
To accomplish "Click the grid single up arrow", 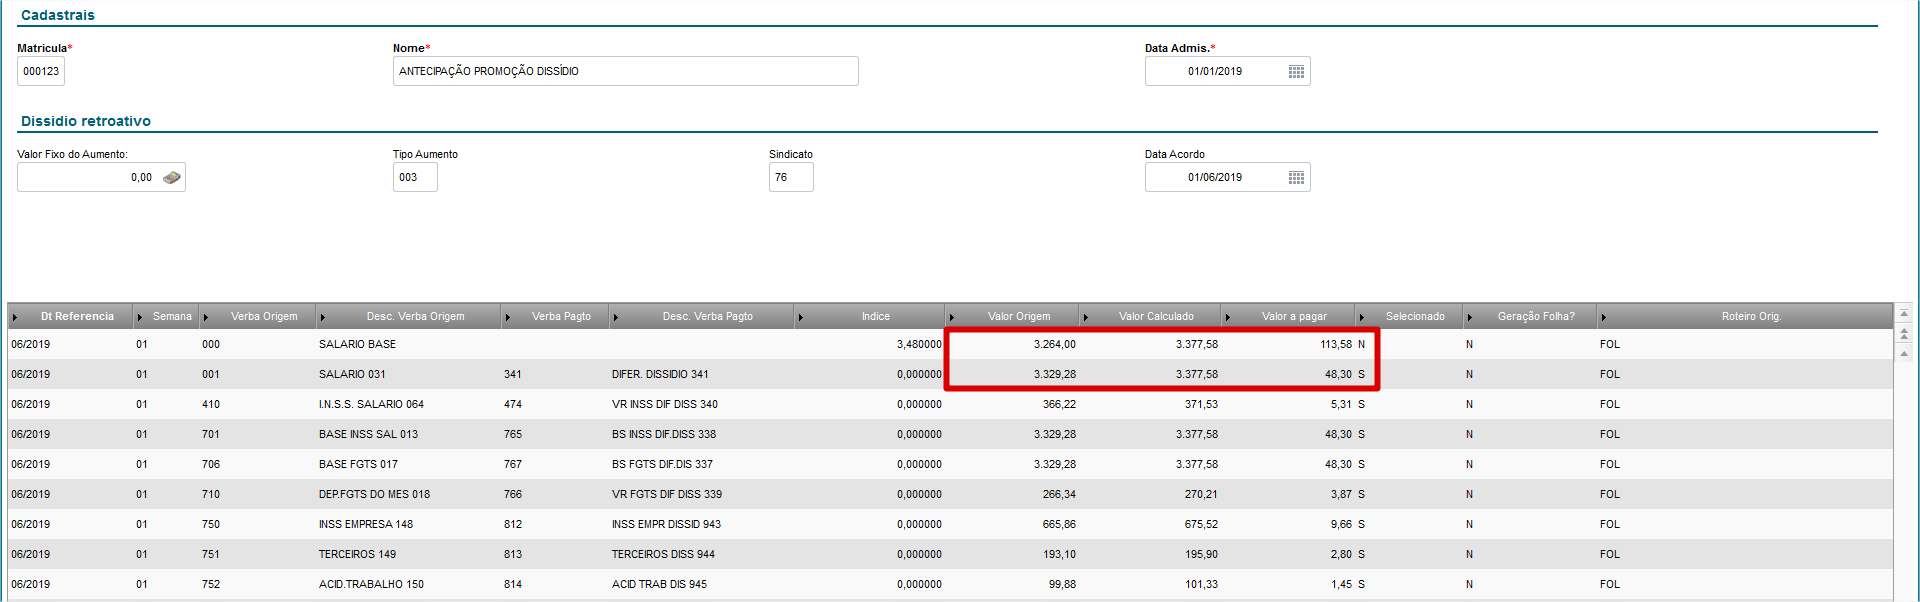I will 1904,353.
